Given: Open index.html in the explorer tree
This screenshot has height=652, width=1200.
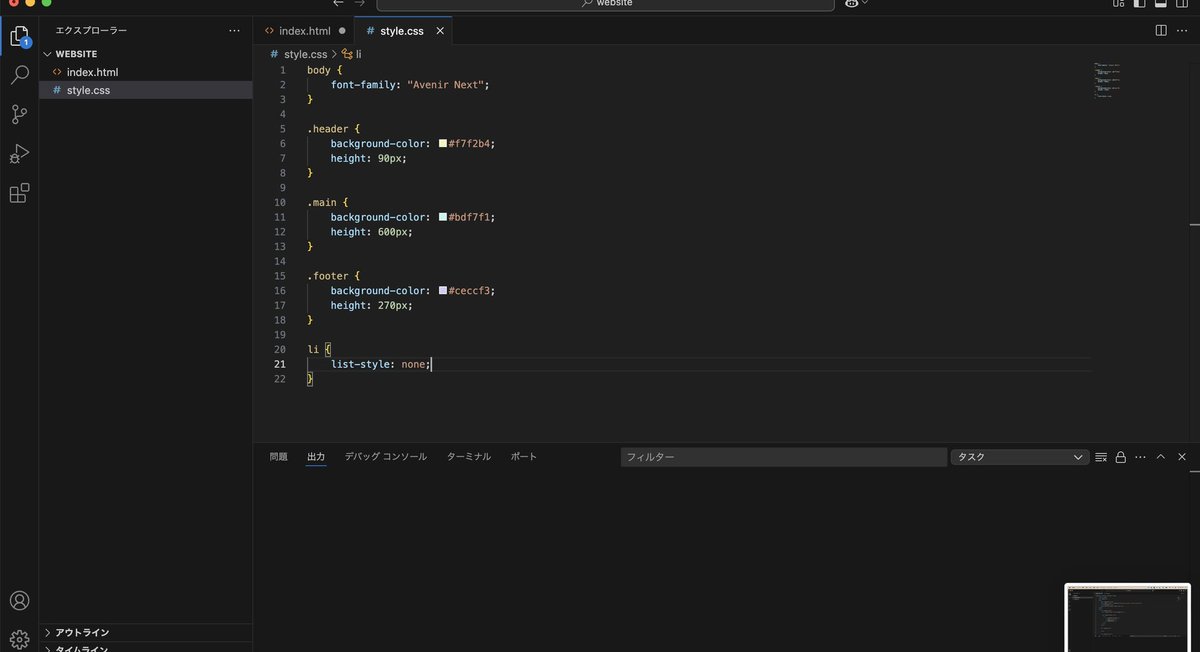Looking at the screenshot, I should [x=146, y=72].
